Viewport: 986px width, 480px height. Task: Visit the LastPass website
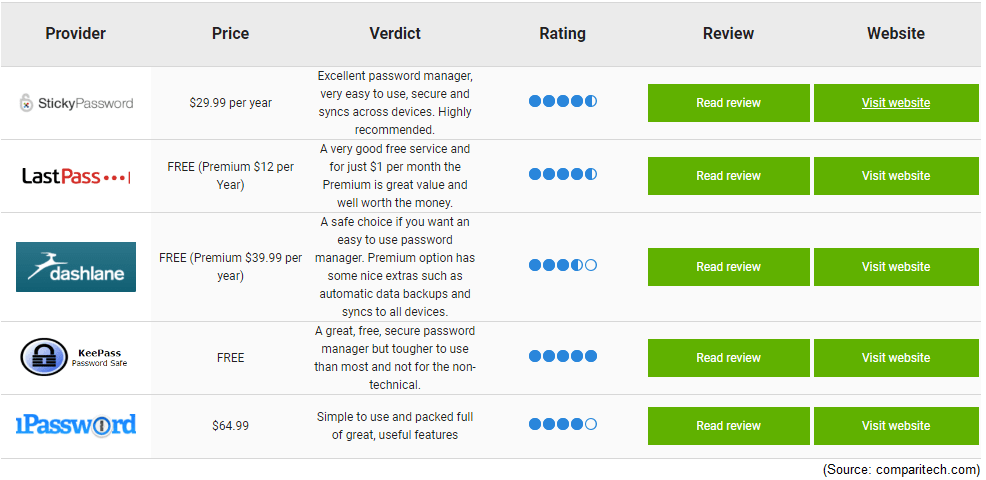click(x=896, y=176)
